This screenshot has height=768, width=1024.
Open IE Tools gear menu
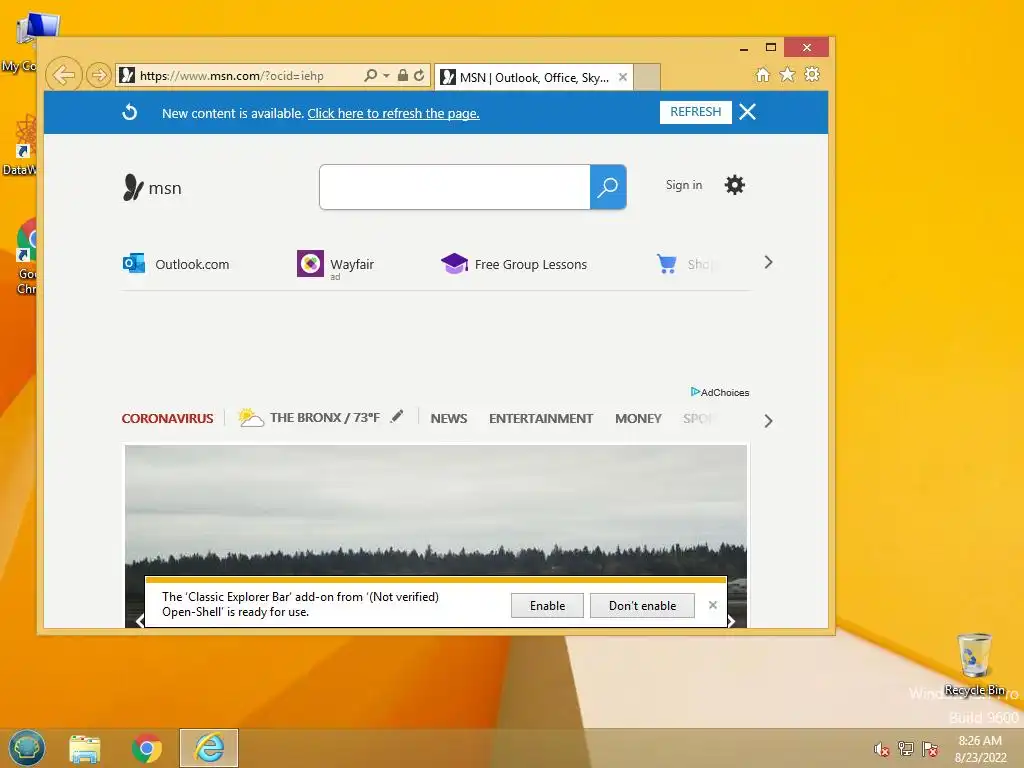(x=812, y=74)
